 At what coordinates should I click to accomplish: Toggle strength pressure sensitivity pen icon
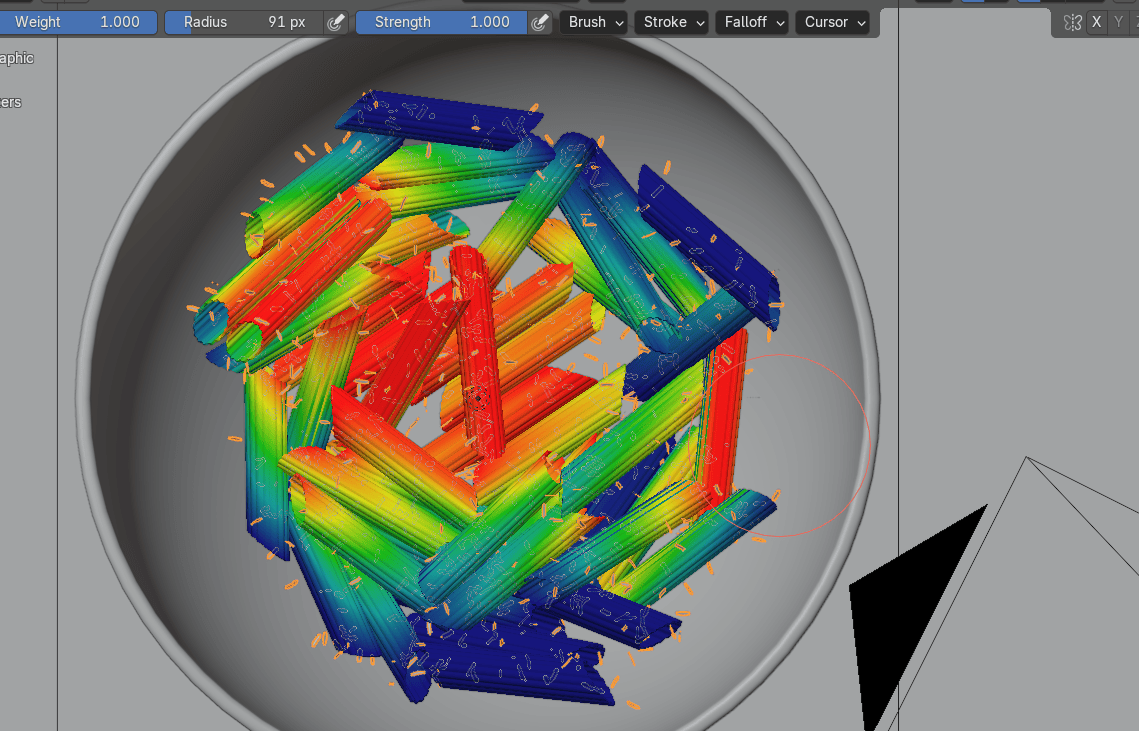coord(541,22)
